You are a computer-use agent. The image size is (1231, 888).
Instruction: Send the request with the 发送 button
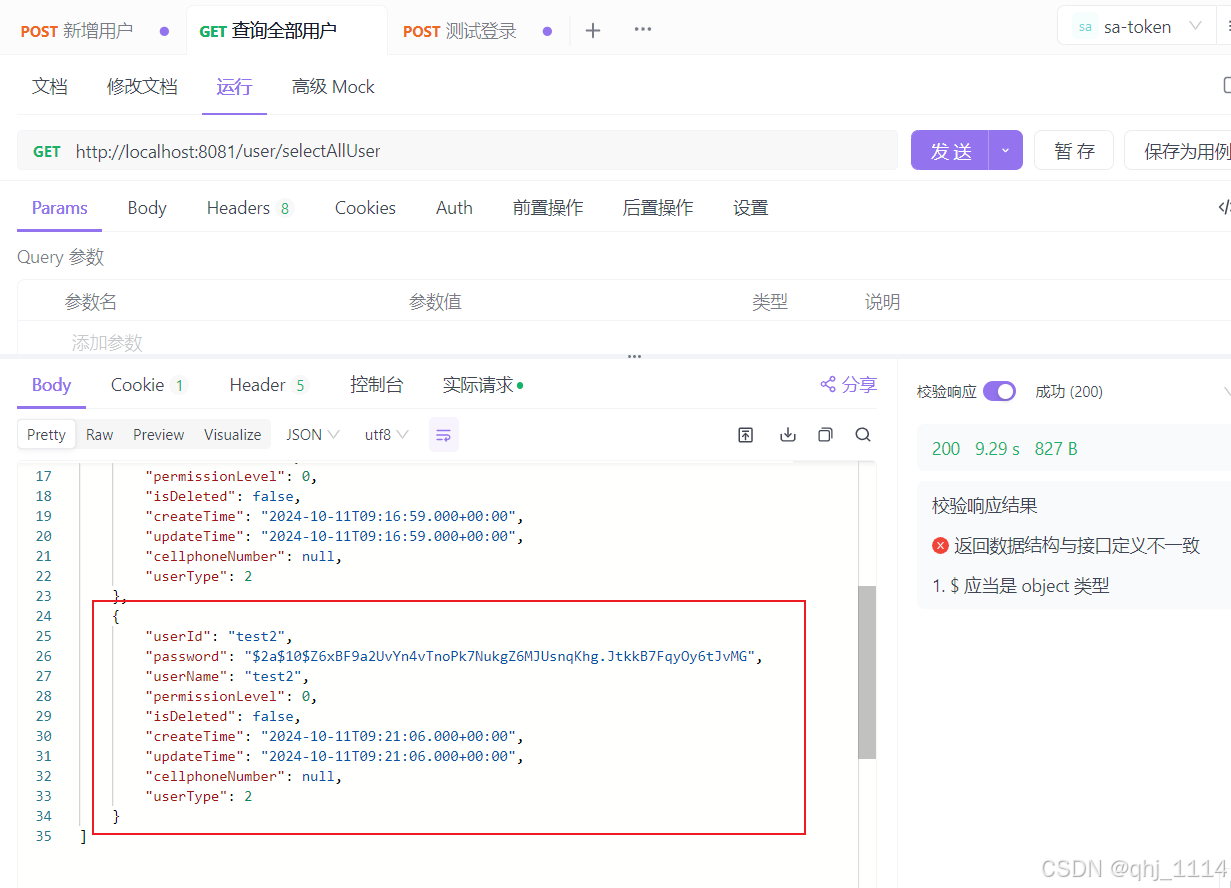(950, 150)
